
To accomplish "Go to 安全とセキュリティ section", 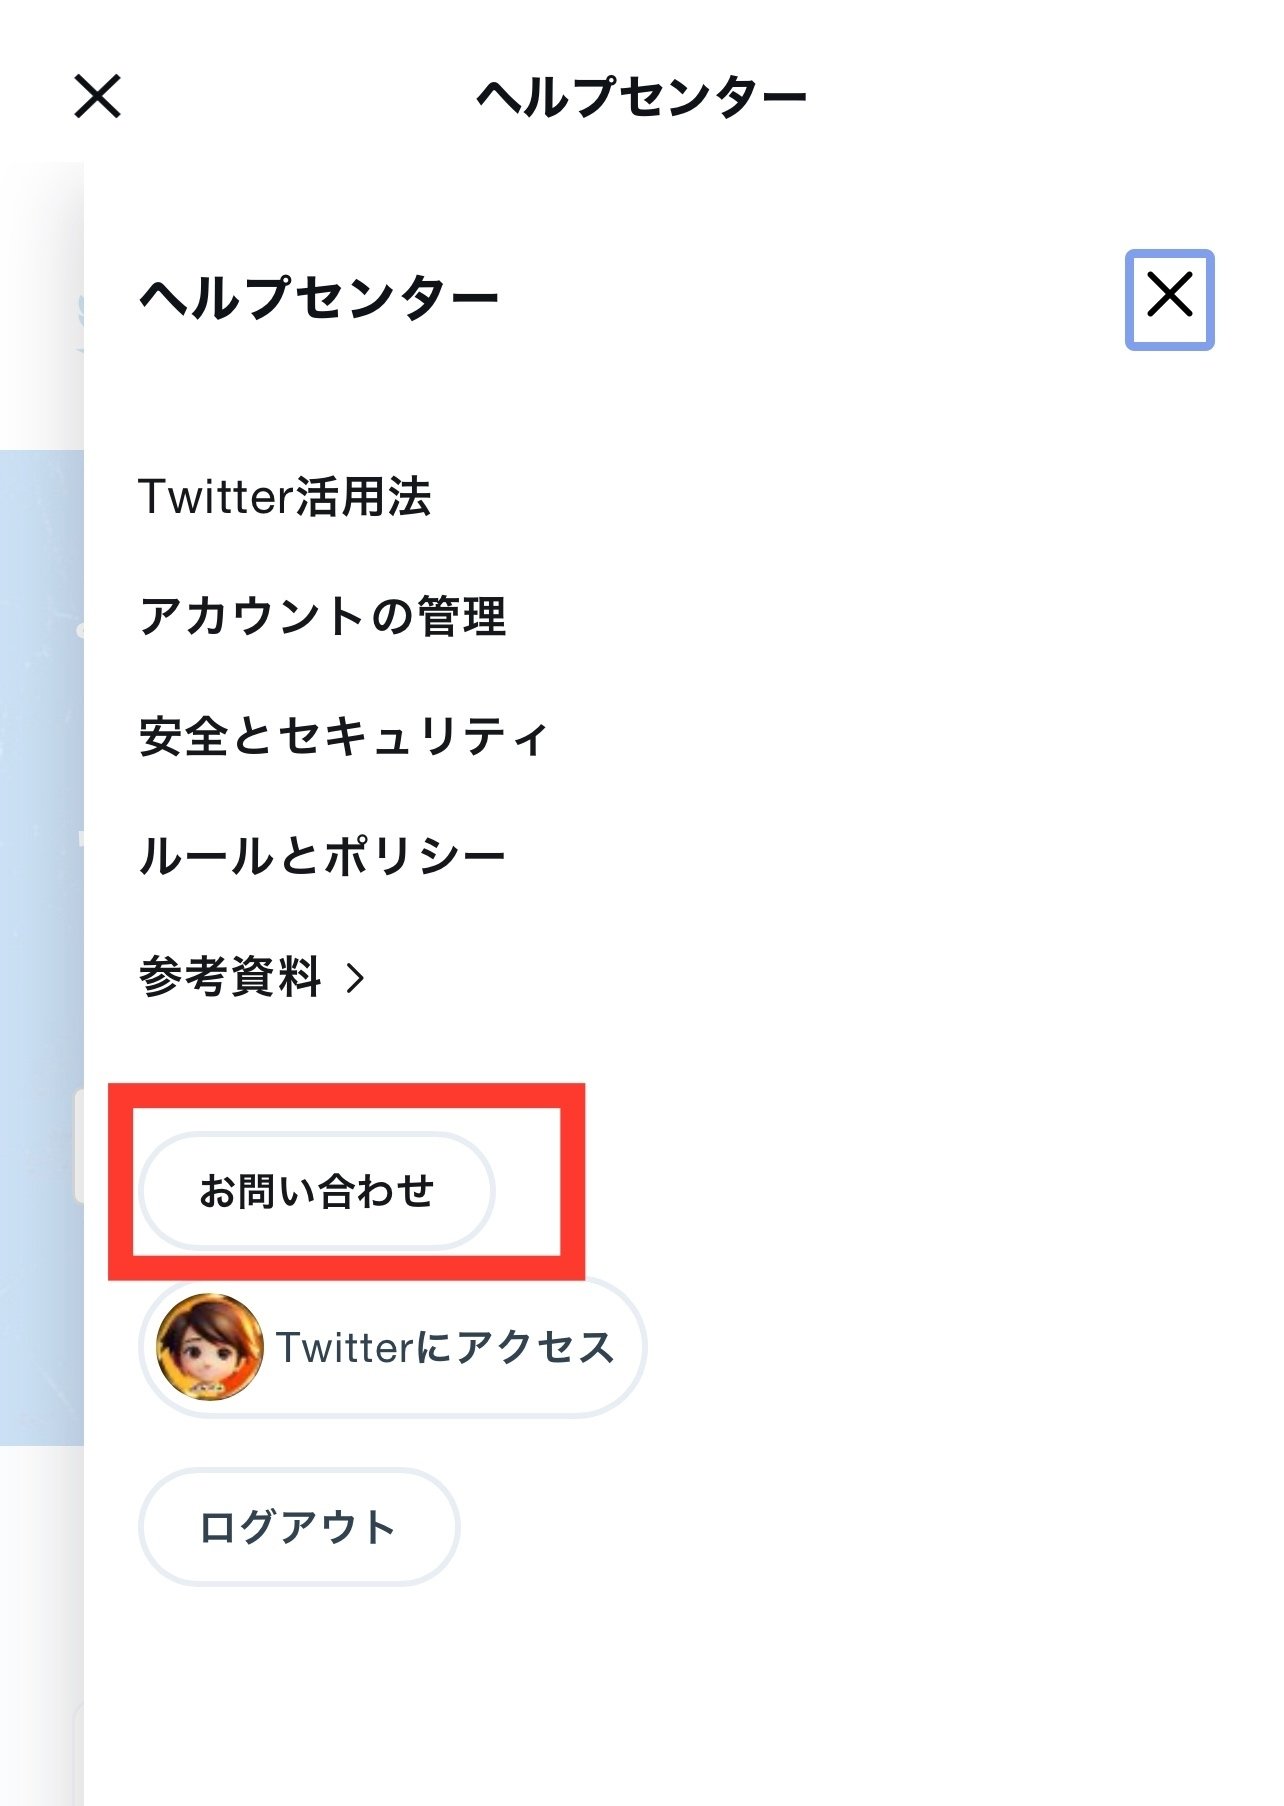I will click(x=343, y=736).
